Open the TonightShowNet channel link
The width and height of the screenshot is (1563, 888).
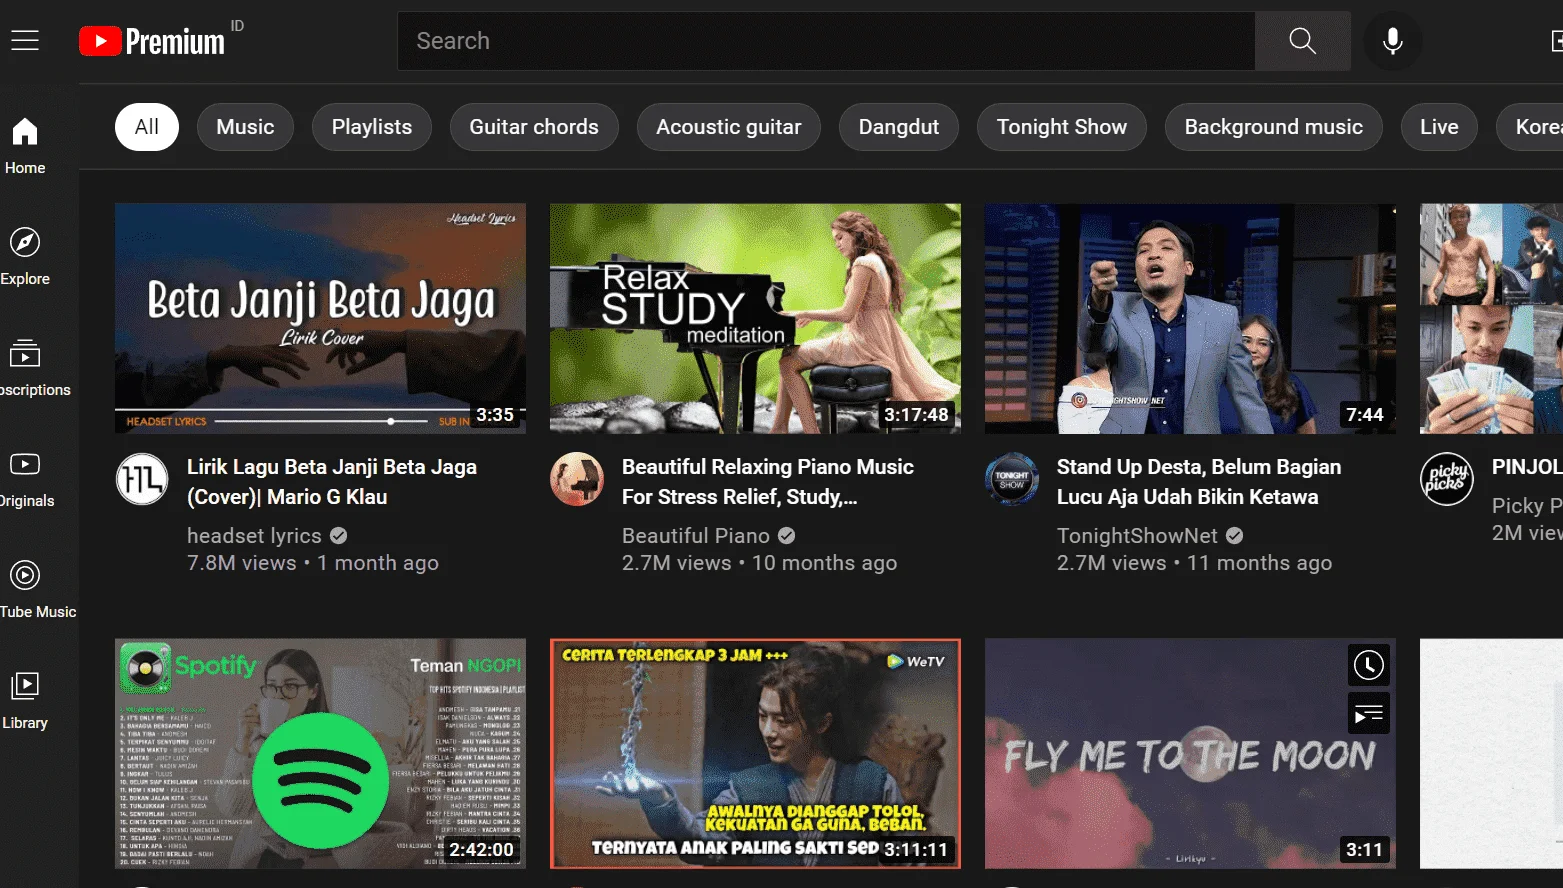pyautogui.click(x=1137, y=536)
